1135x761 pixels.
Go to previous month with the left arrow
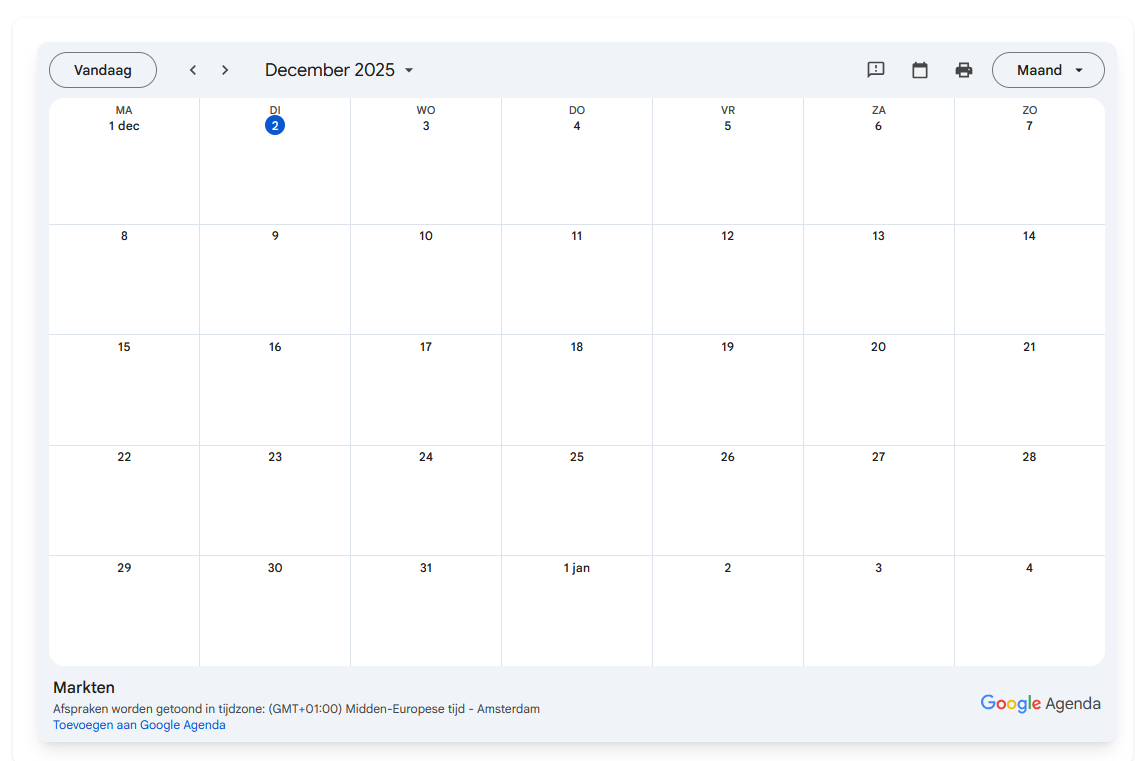[x=192, y=70]
